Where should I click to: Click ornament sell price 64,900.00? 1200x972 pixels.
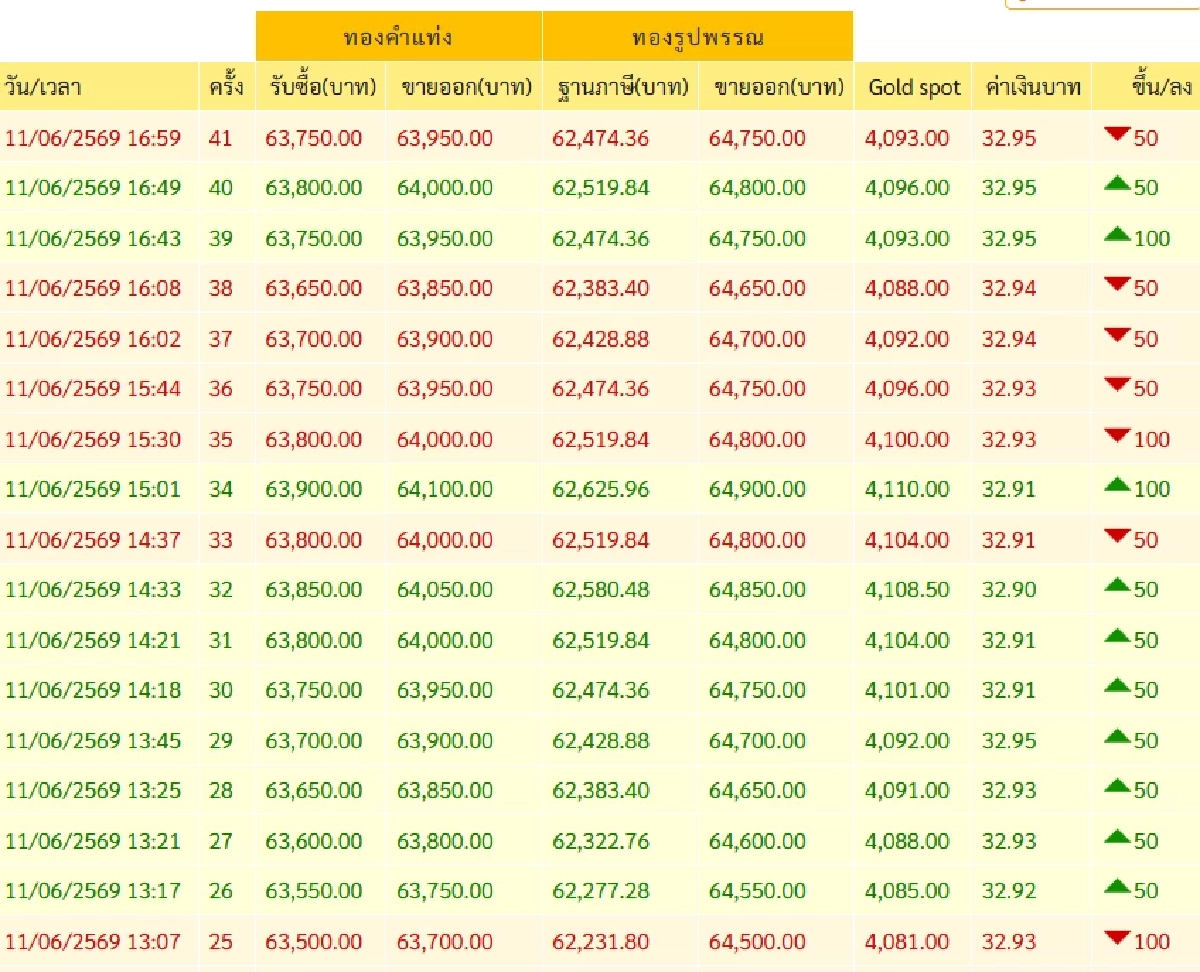757,489
